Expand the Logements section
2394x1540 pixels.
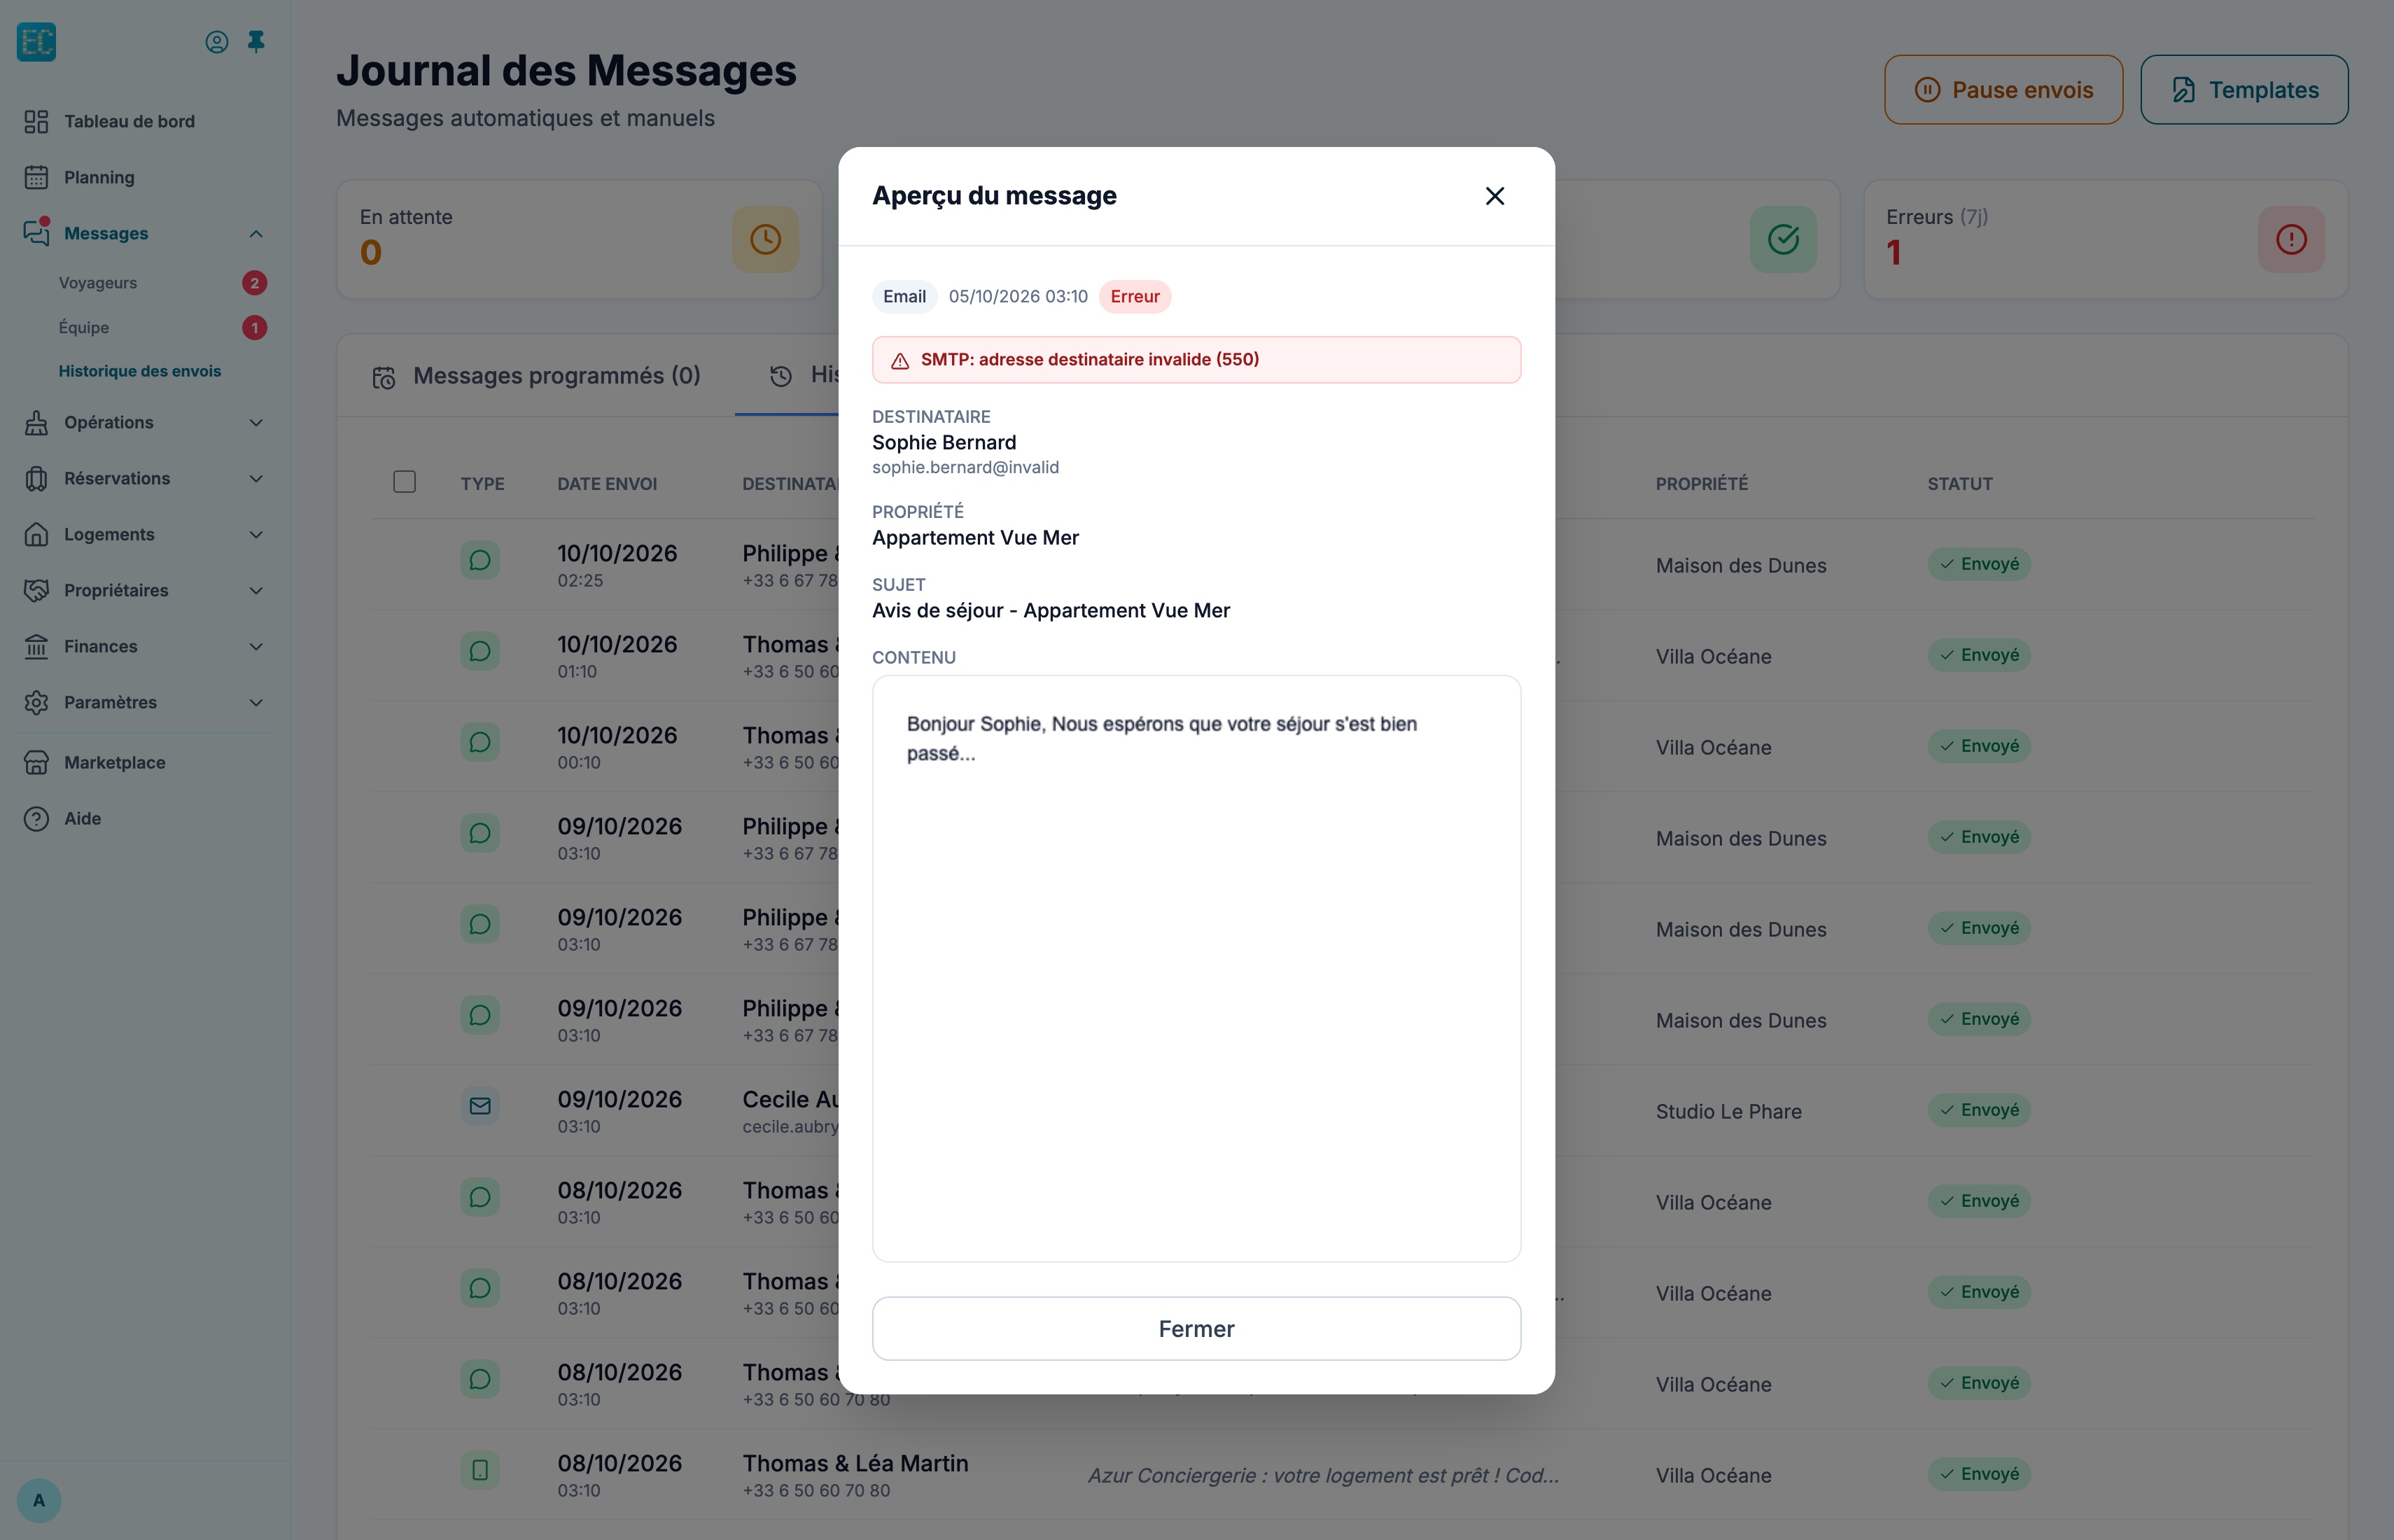click(x=146, y=534)
